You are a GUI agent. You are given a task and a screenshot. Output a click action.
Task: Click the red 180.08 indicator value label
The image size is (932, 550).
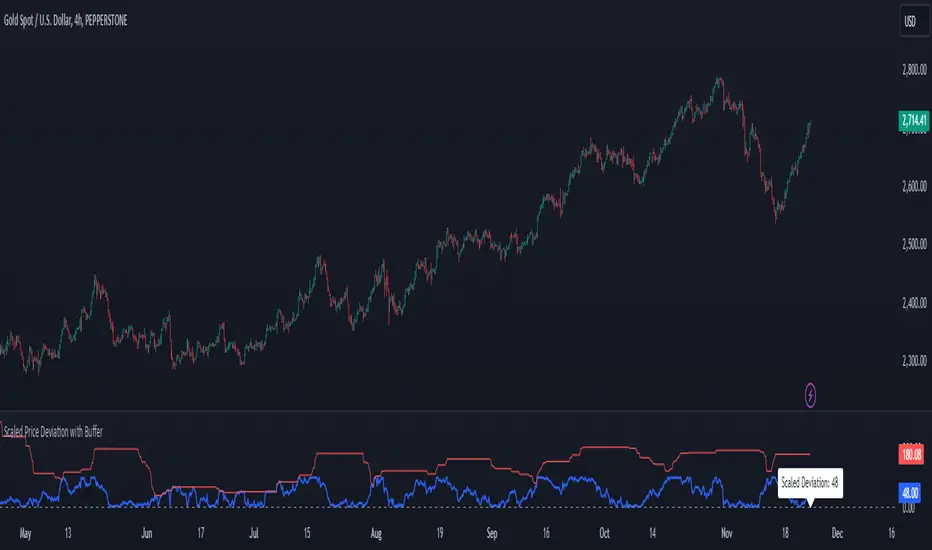tap(911, 455)
